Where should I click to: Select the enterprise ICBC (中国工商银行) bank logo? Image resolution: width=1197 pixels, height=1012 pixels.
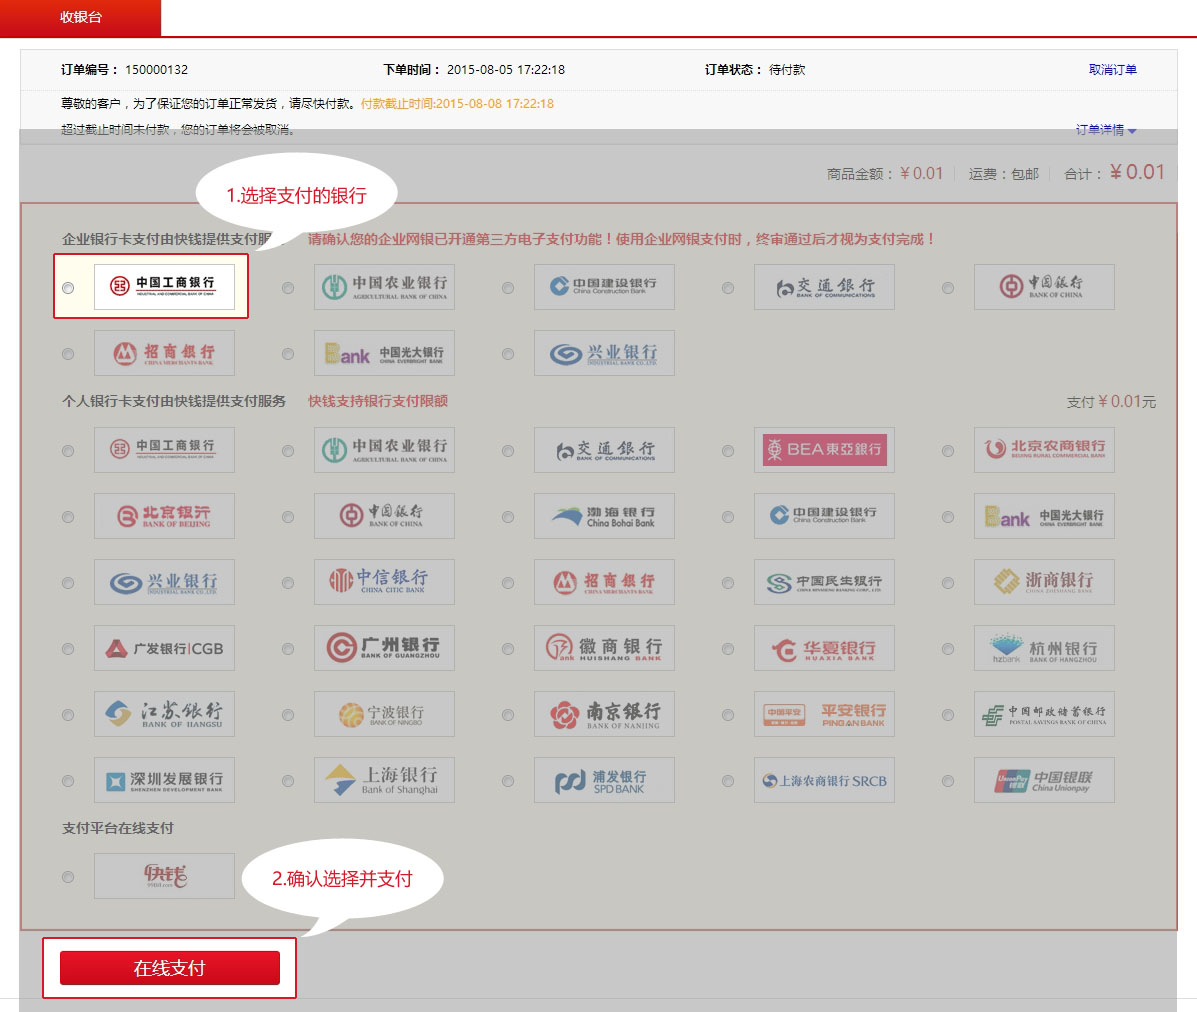tap(164, 287)
